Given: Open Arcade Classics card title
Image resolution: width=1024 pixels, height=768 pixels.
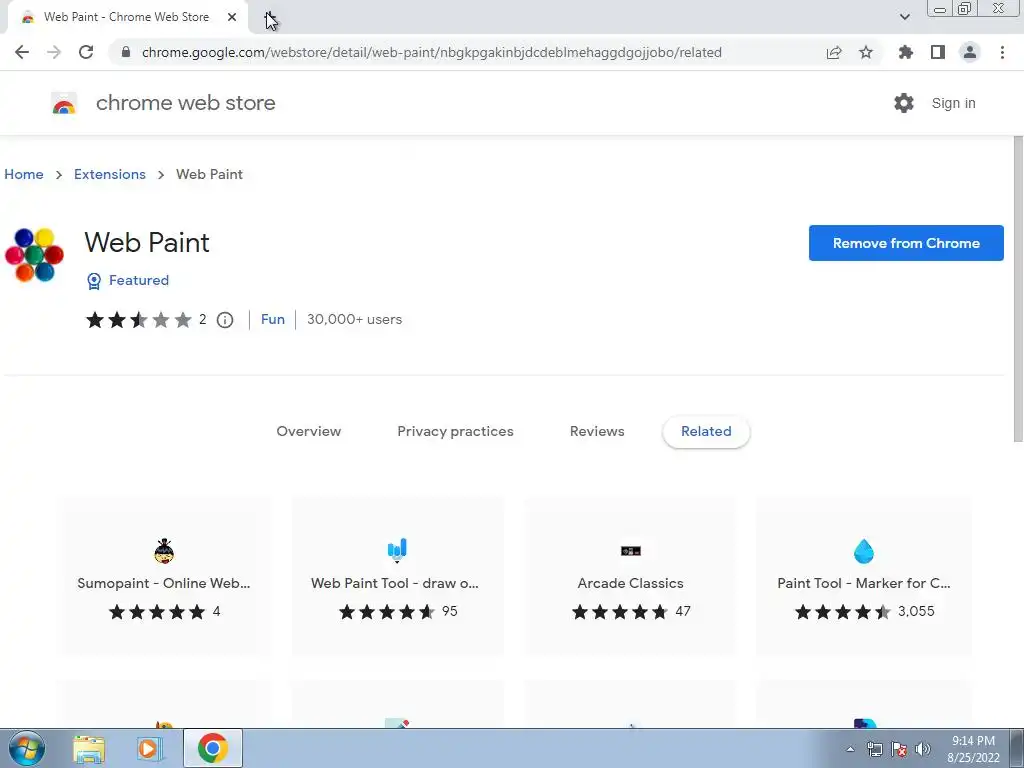Looking at the screenshot, I should point(630,583).
